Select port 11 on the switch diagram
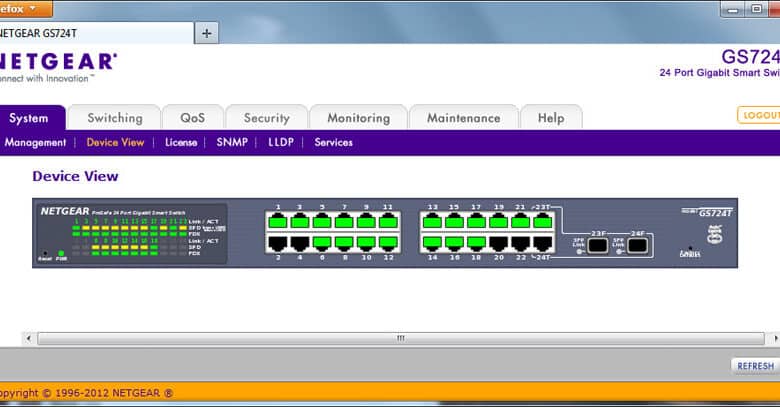 pyautogui.click(x=388, y=221)
